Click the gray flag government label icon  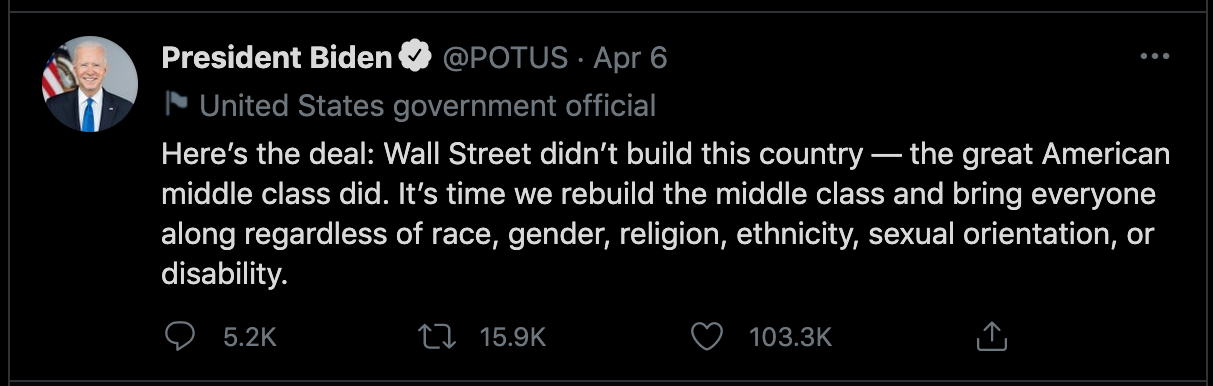coord(176,104)
